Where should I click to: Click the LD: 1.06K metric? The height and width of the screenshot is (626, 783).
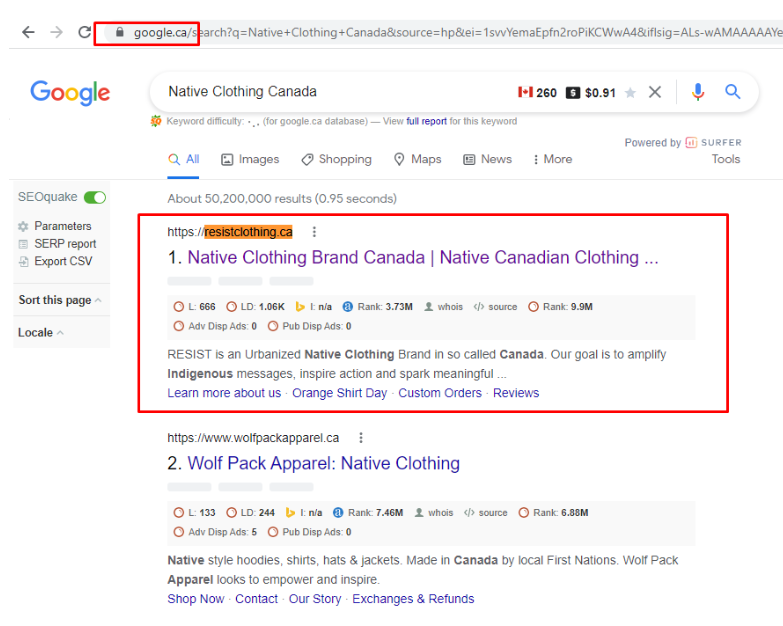(255, 307)
